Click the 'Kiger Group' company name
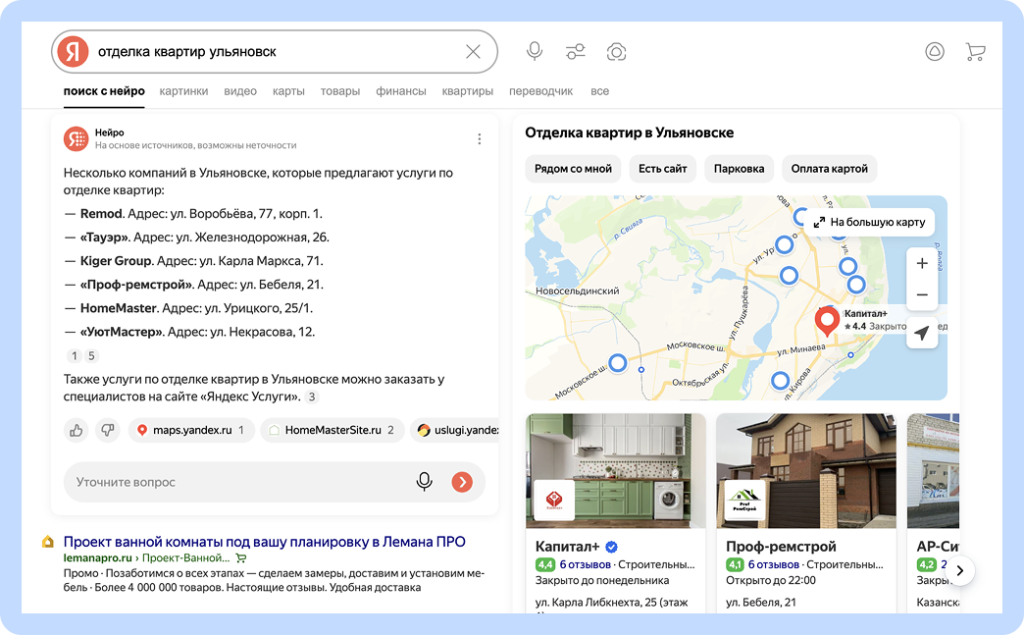Image resolution: width=1024 pixels, height=635 pixels. [116, 261]
